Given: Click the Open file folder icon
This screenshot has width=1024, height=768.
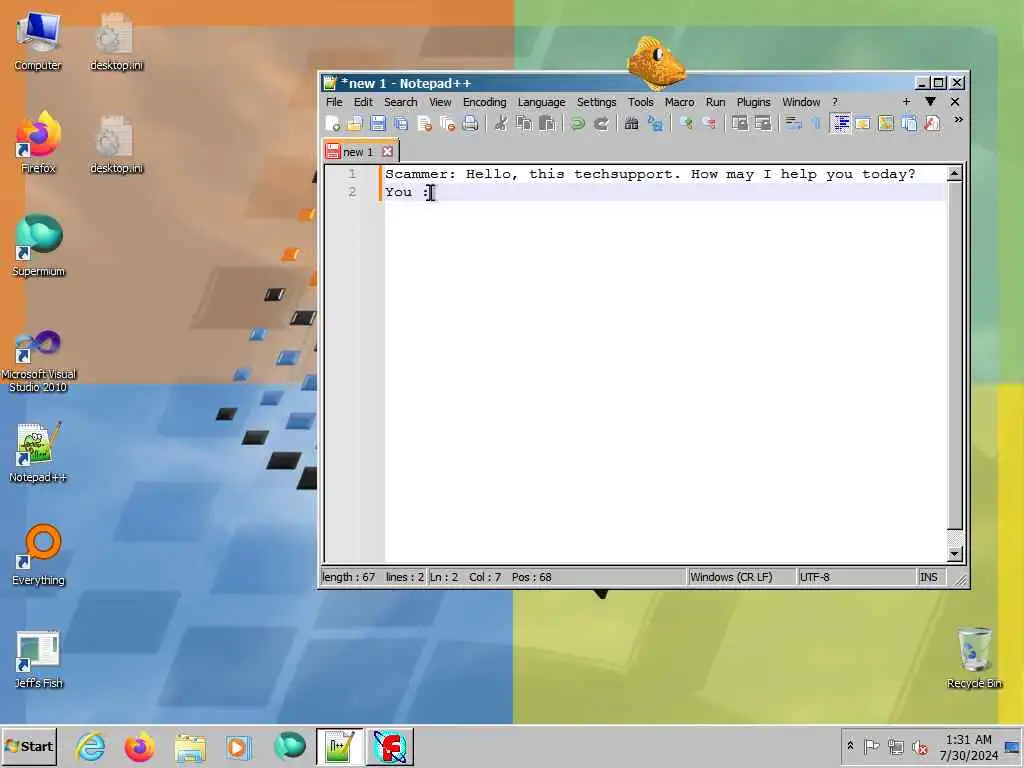Looking at the screenshot, I should point(355,123).
